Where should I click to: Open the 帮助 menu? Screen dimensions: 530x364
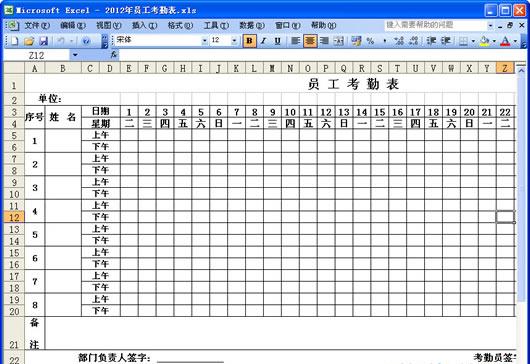tap(323, 25)
